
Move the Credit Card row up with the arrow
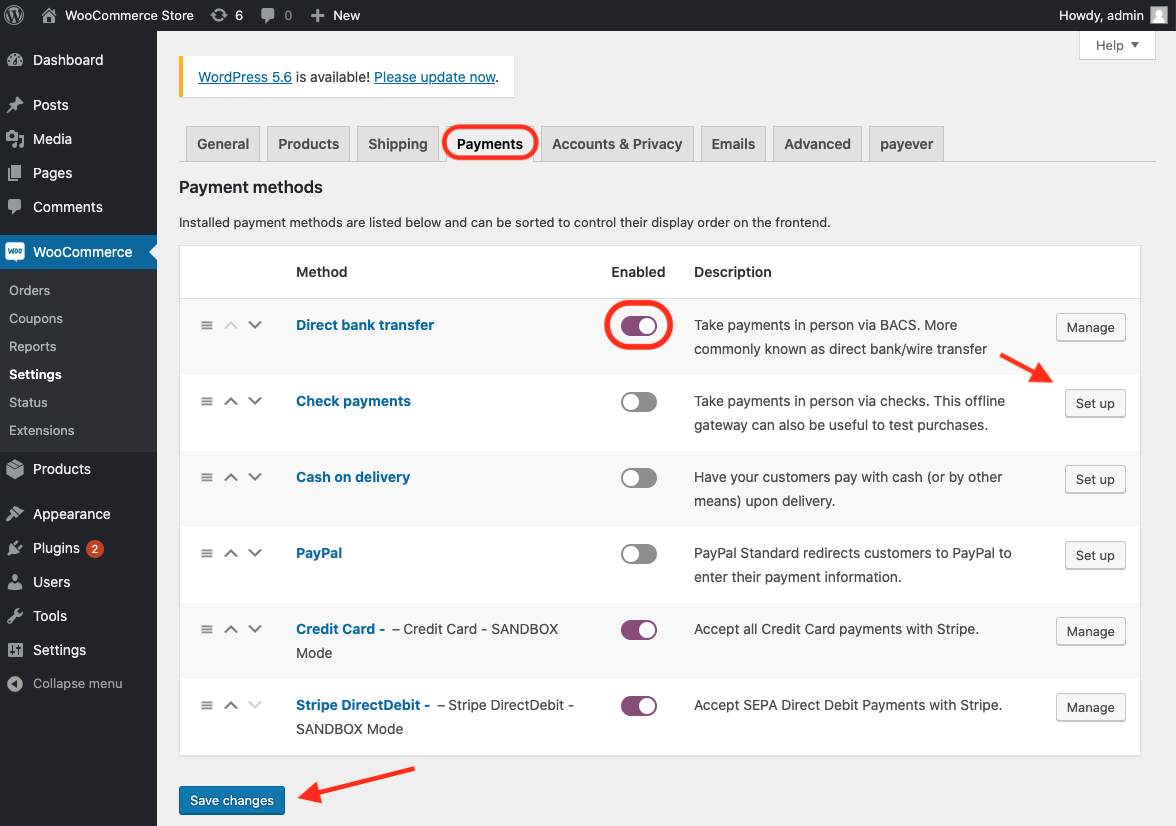(231, 629)
